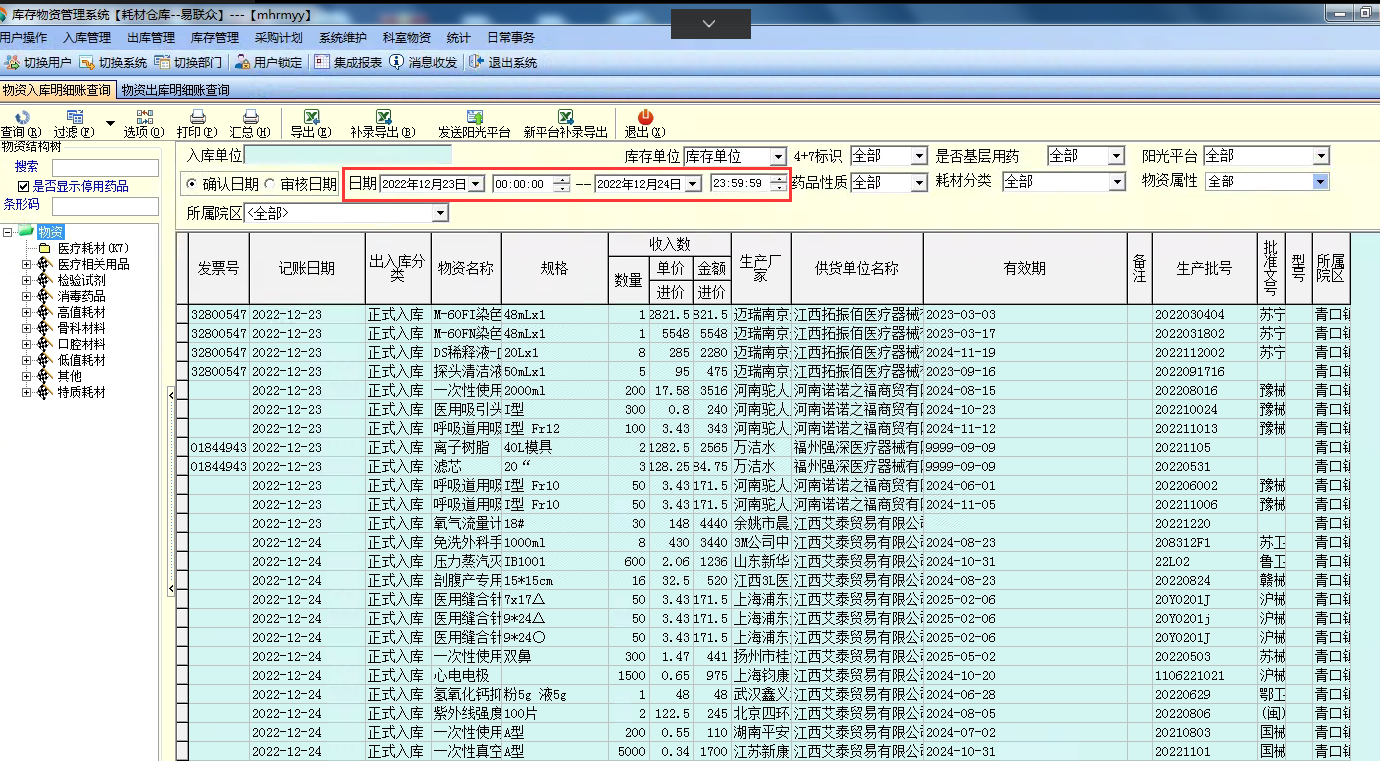
Task: Open the 是否基层用药 dropdown
Action: [x=1117, y=157]
